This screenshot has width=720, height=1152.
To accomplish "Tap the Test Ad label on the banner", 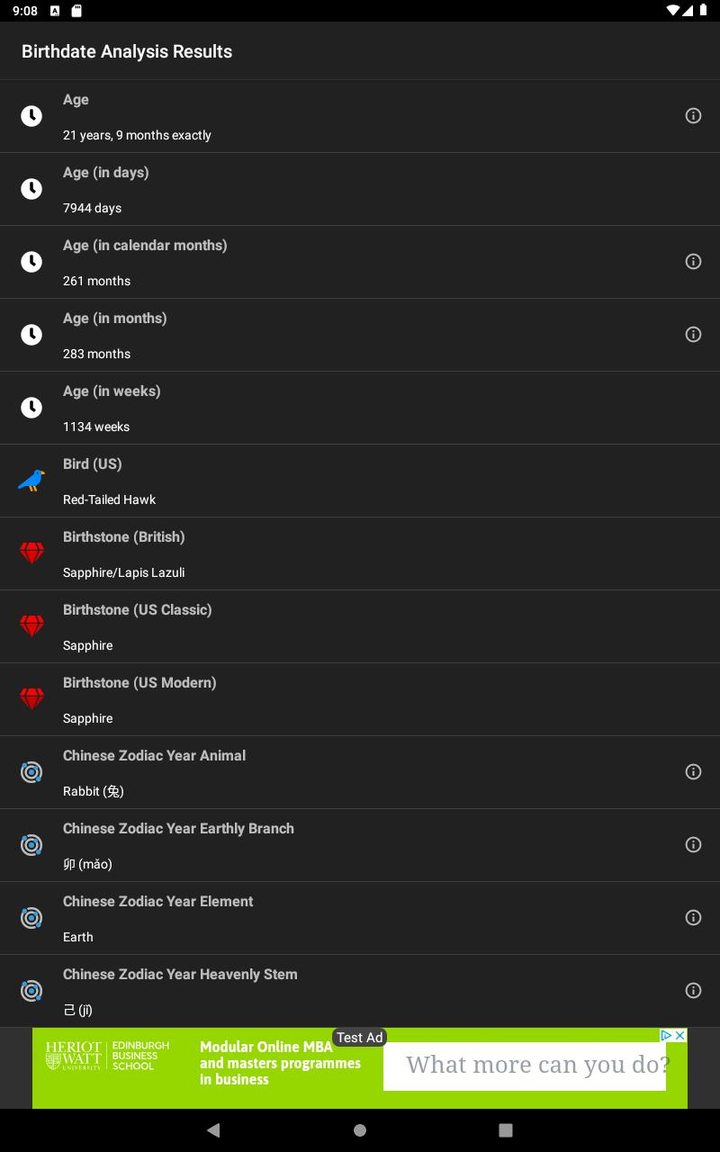I will coord(359,1037).
